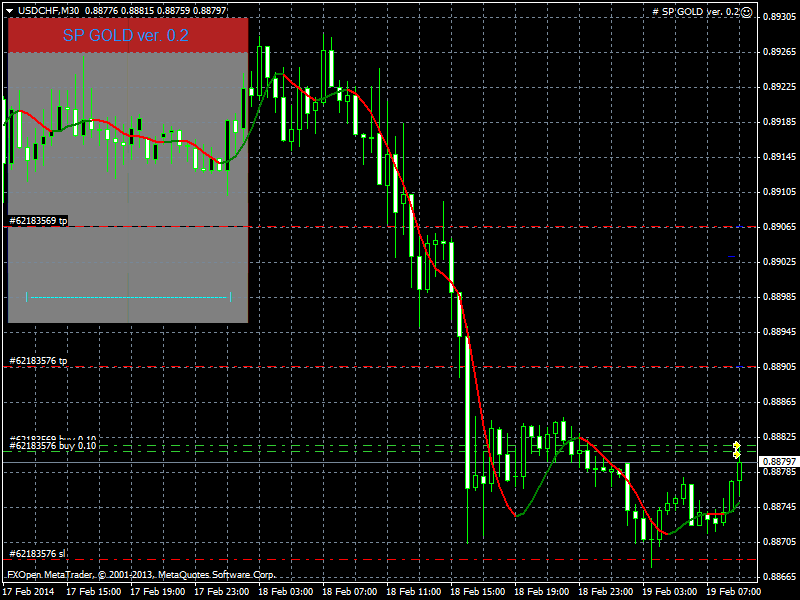Image resolution: width=800 pixels, height=600 pixels.
Task: Click the '18 Feb 23:00' time axis label
Action: coord(606,592)
